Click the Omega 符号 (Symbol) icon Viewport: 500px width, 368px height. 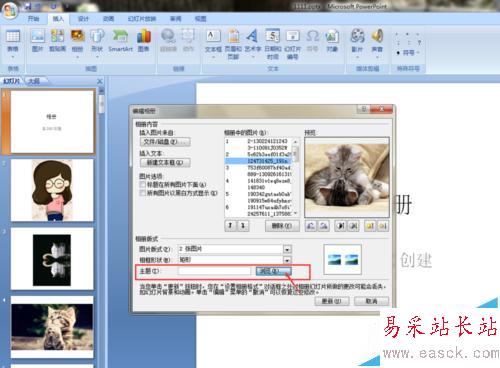[312, 41]
